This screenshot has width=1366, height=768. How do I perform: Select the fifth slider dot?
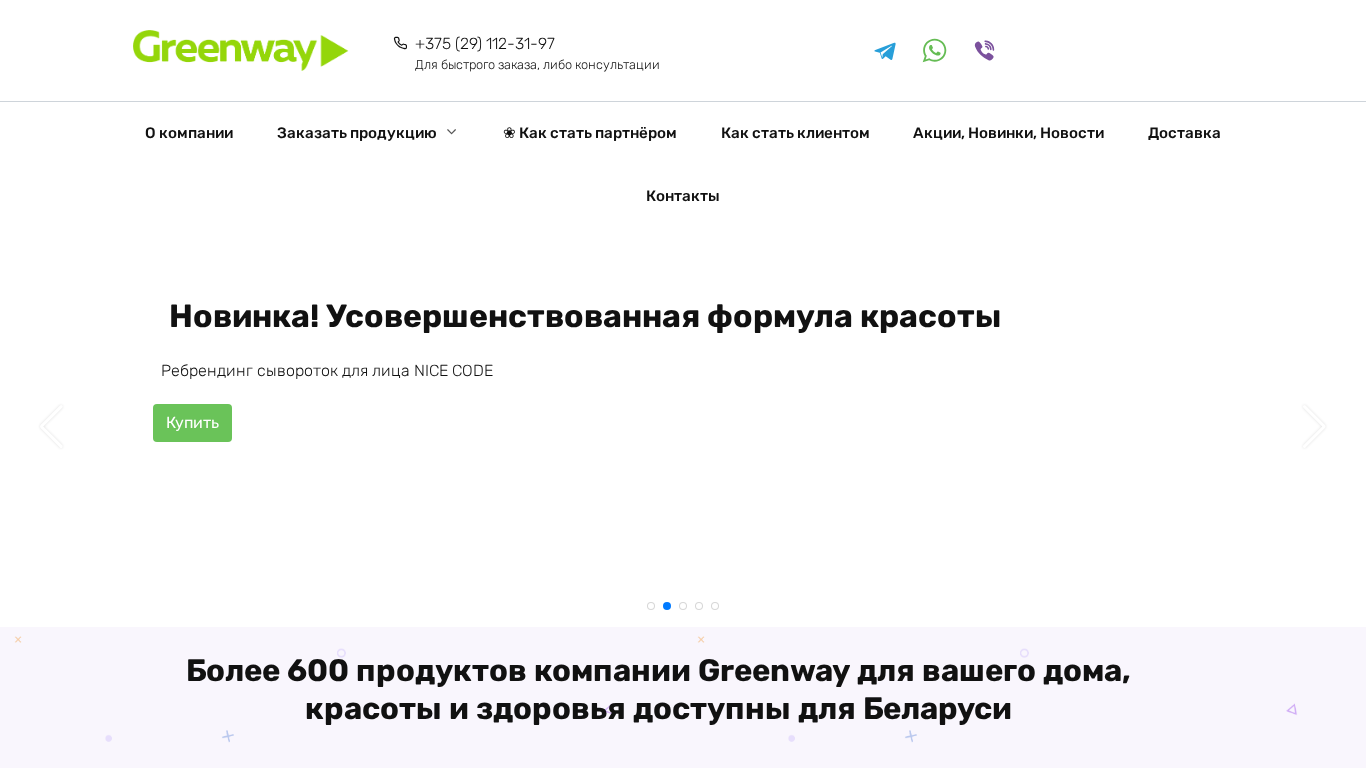715,606
